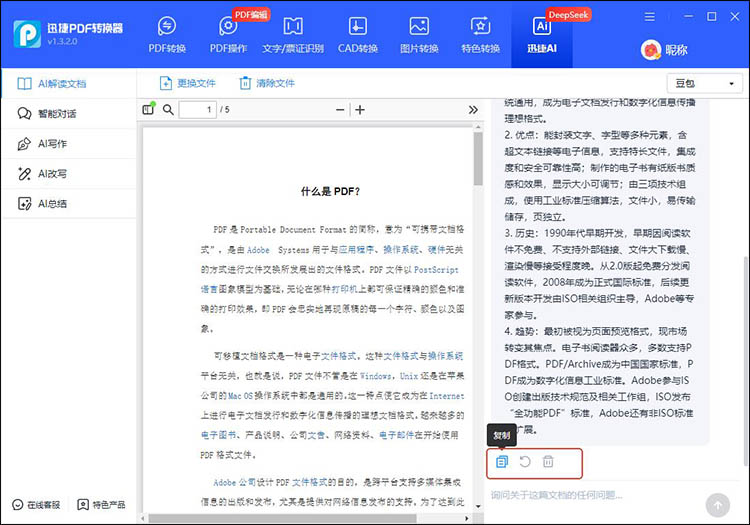Click the Adobe link in the first paragraph
This screenshot has height=525, width=750.
click(x=258, y=250)
